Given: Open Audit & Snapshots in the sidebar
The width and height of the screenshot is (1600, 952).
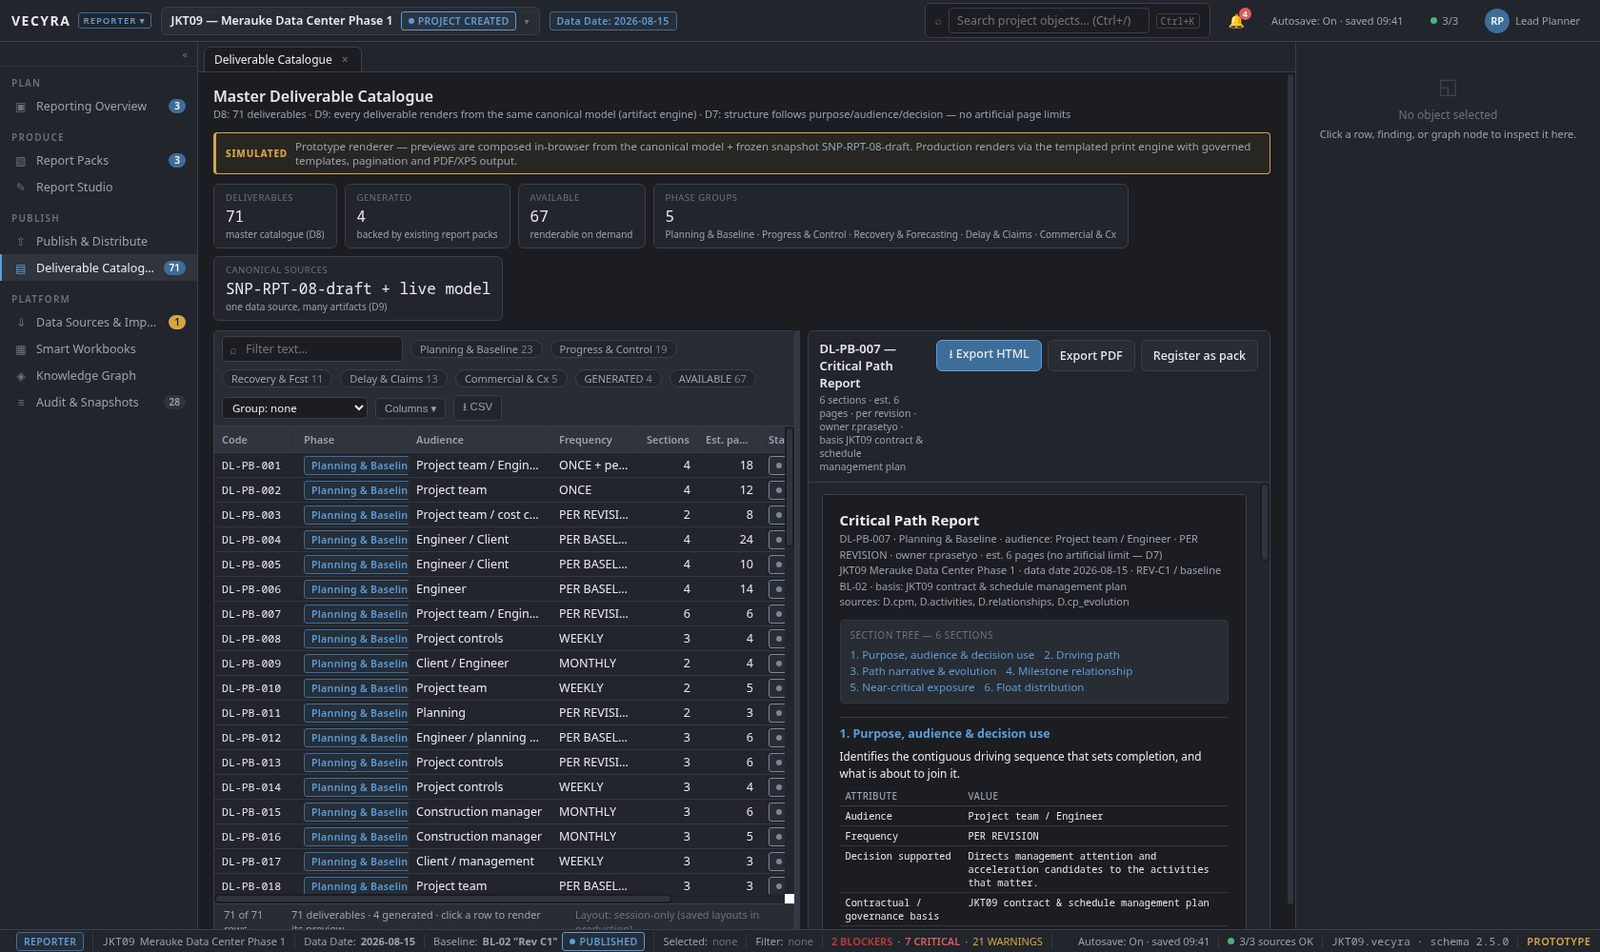Looking at the screenshot, I should click(99, 402).
